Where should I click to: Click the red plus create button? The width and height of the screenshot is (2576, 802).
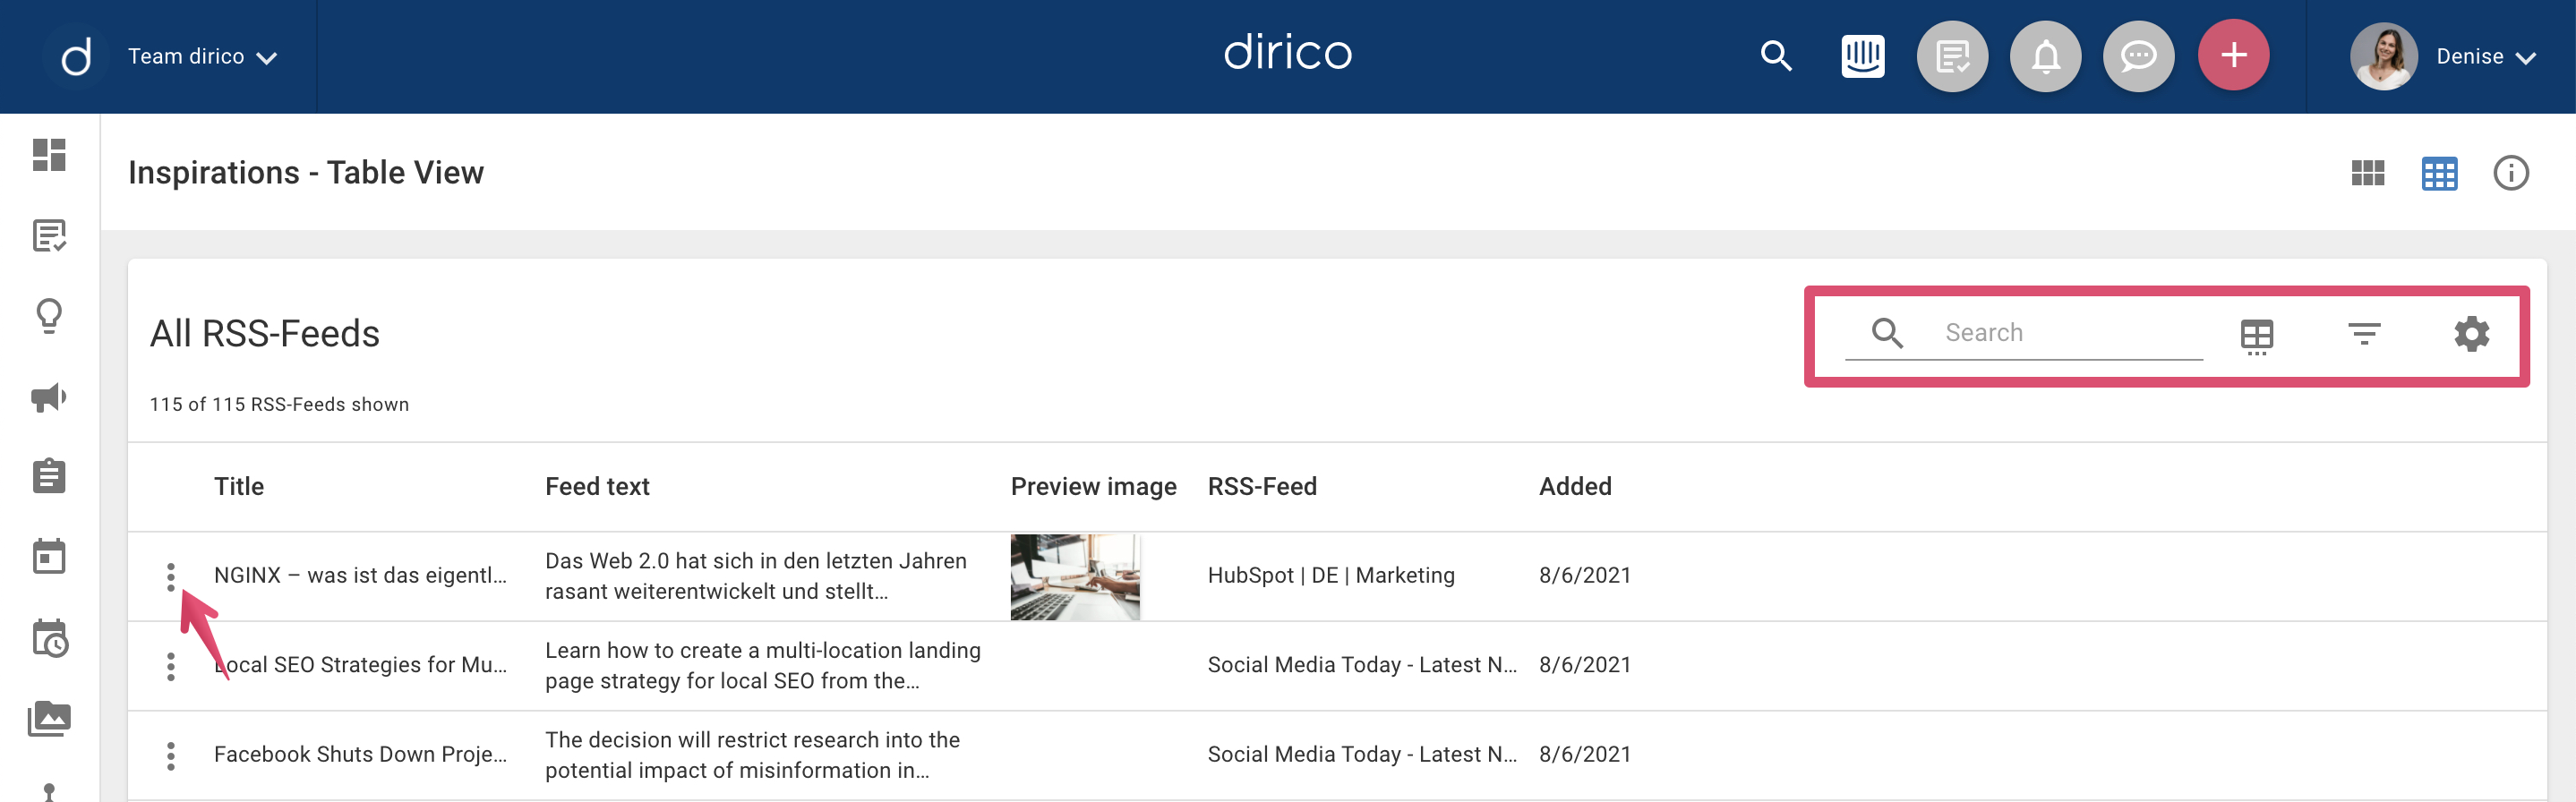click(x=2232, y=56)
